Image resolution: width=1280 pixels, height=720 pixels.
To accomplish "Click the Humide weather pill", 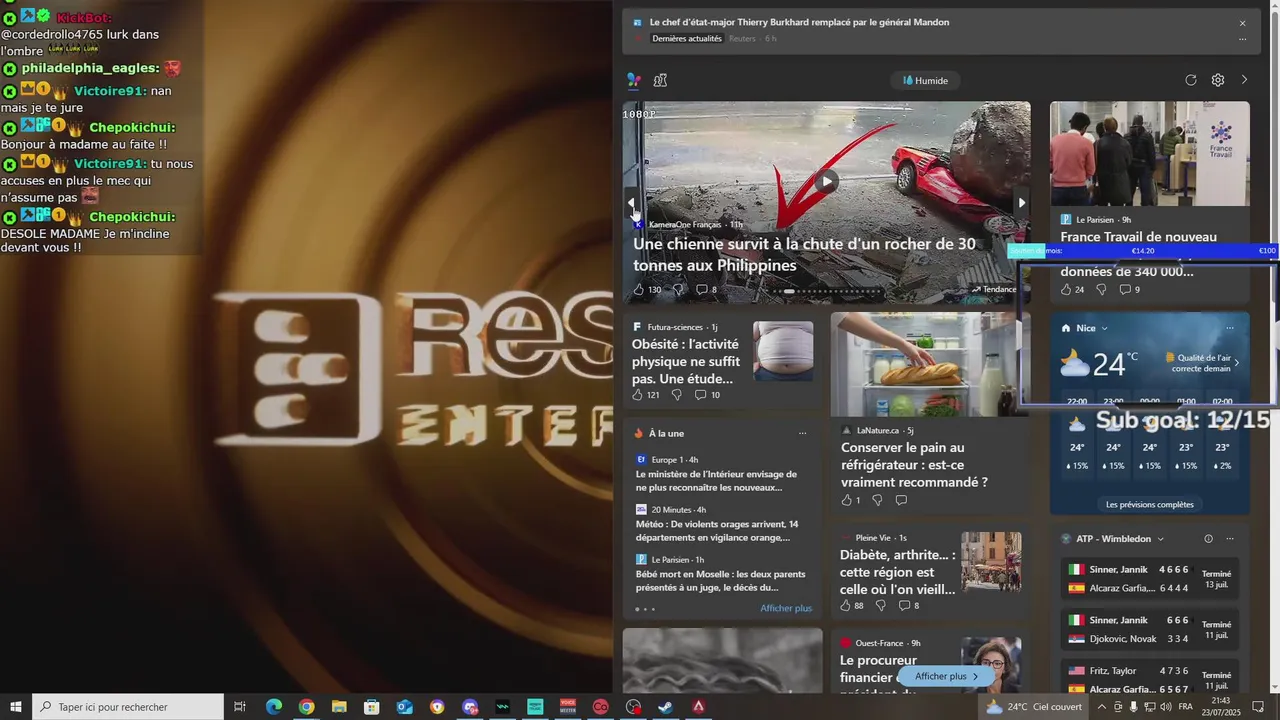I will point(926,80).
